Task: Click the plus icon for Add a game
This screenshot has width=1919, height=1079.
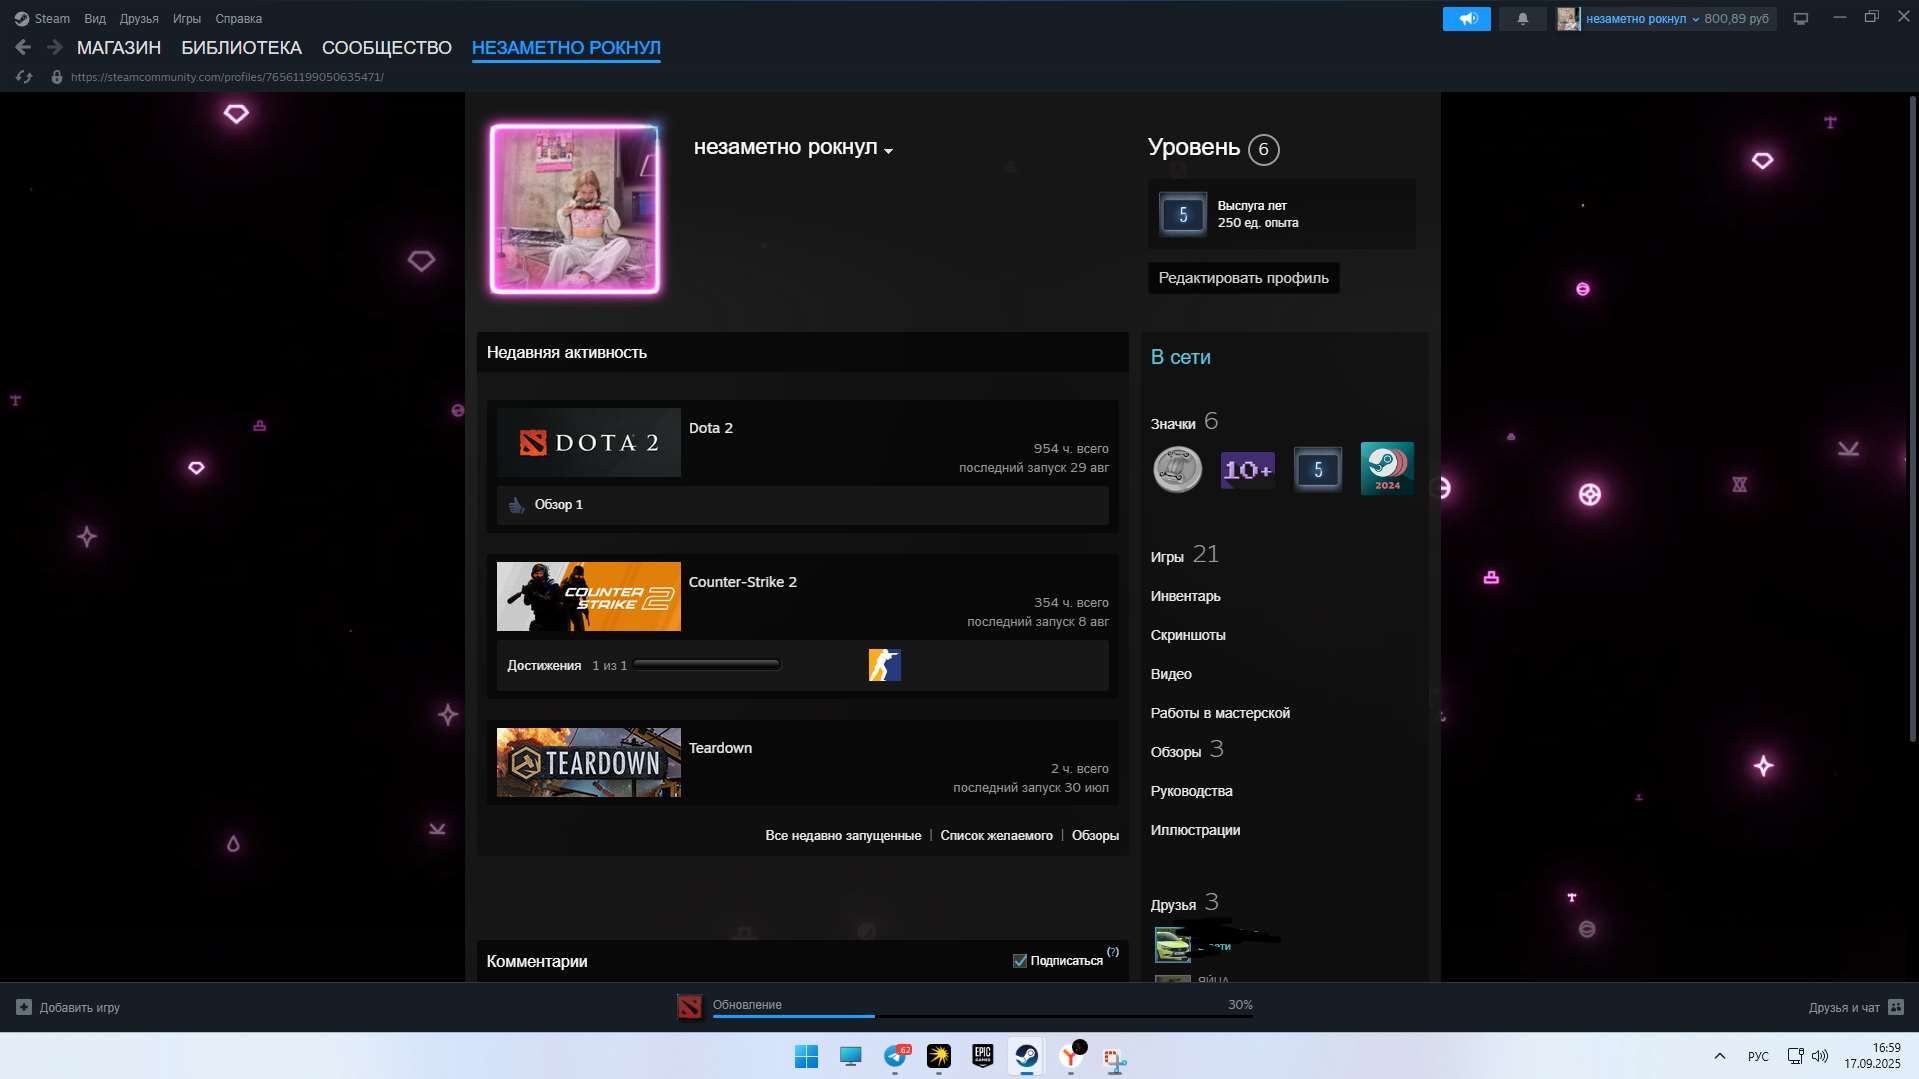Action: click(x=24, y=1007)
